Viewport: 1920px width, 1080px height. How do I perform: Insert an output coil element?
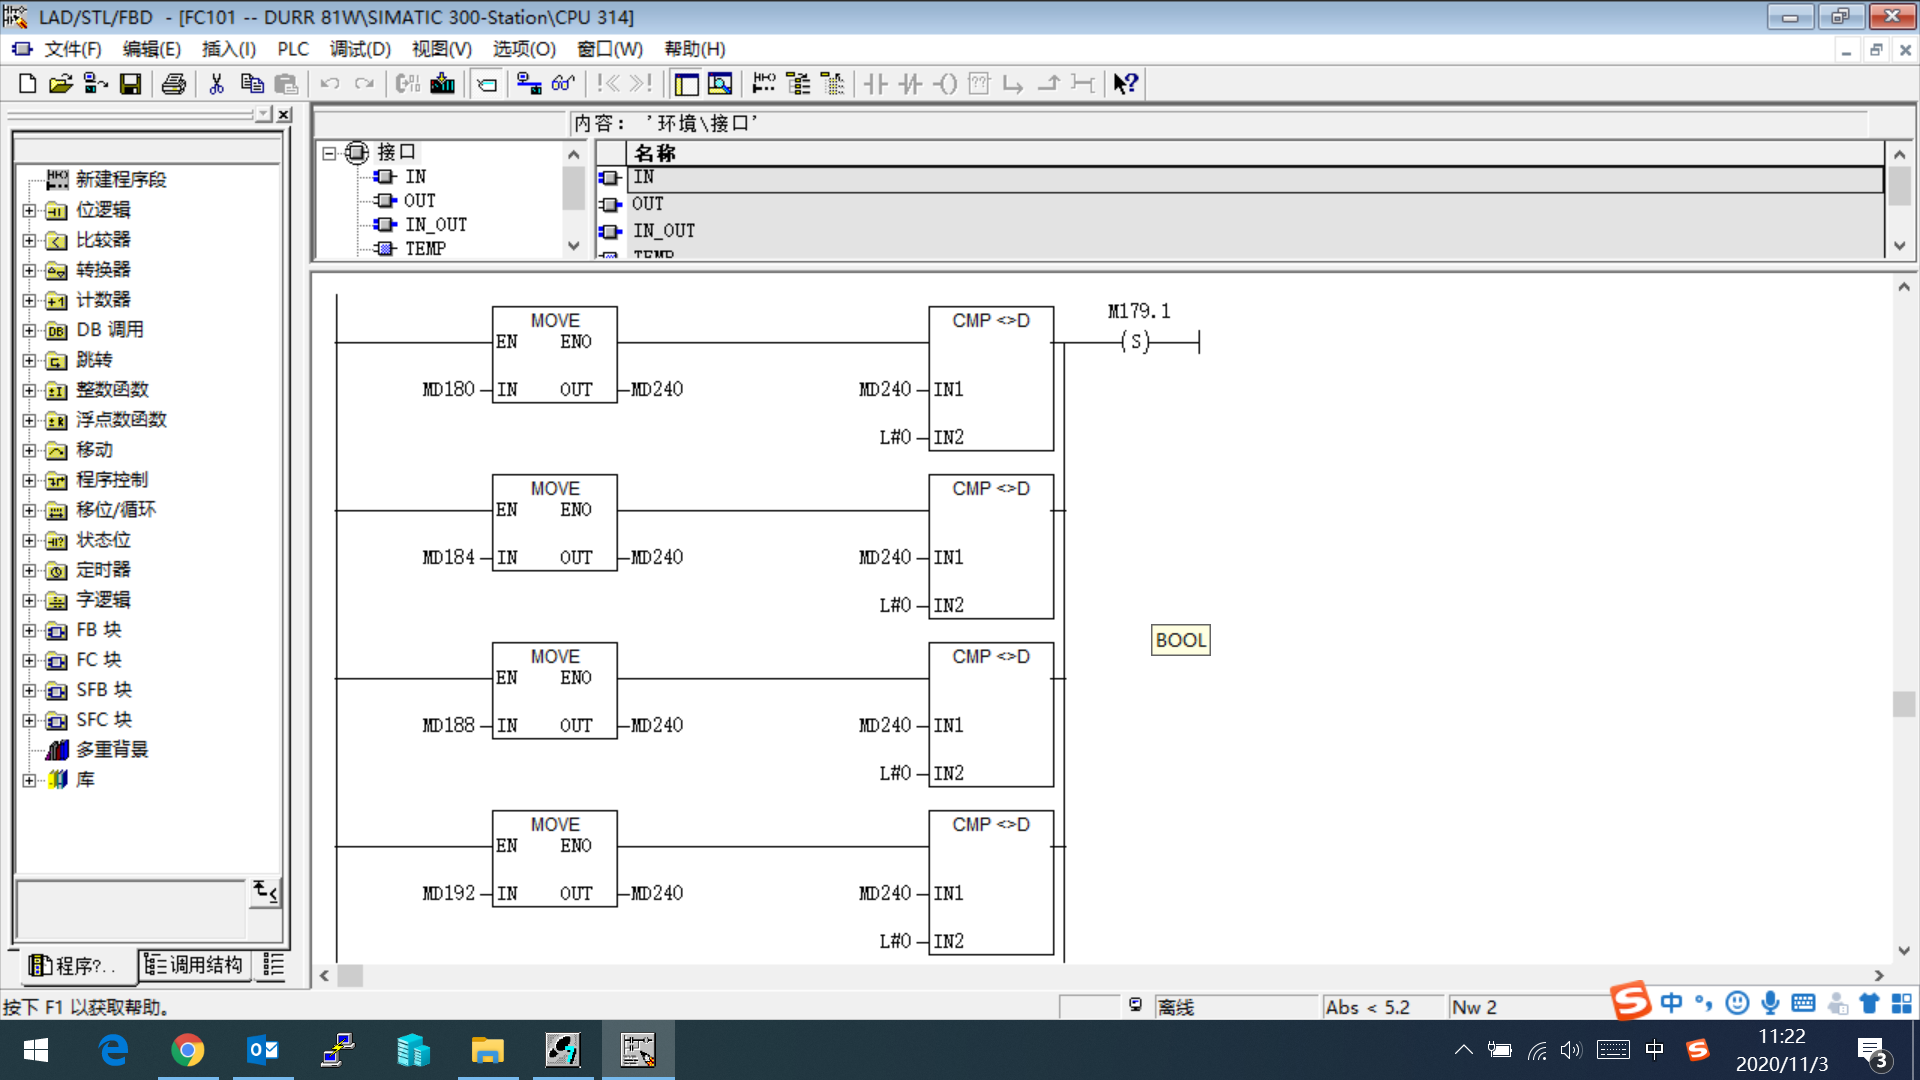pyautogui.click(x=945, y=84)
